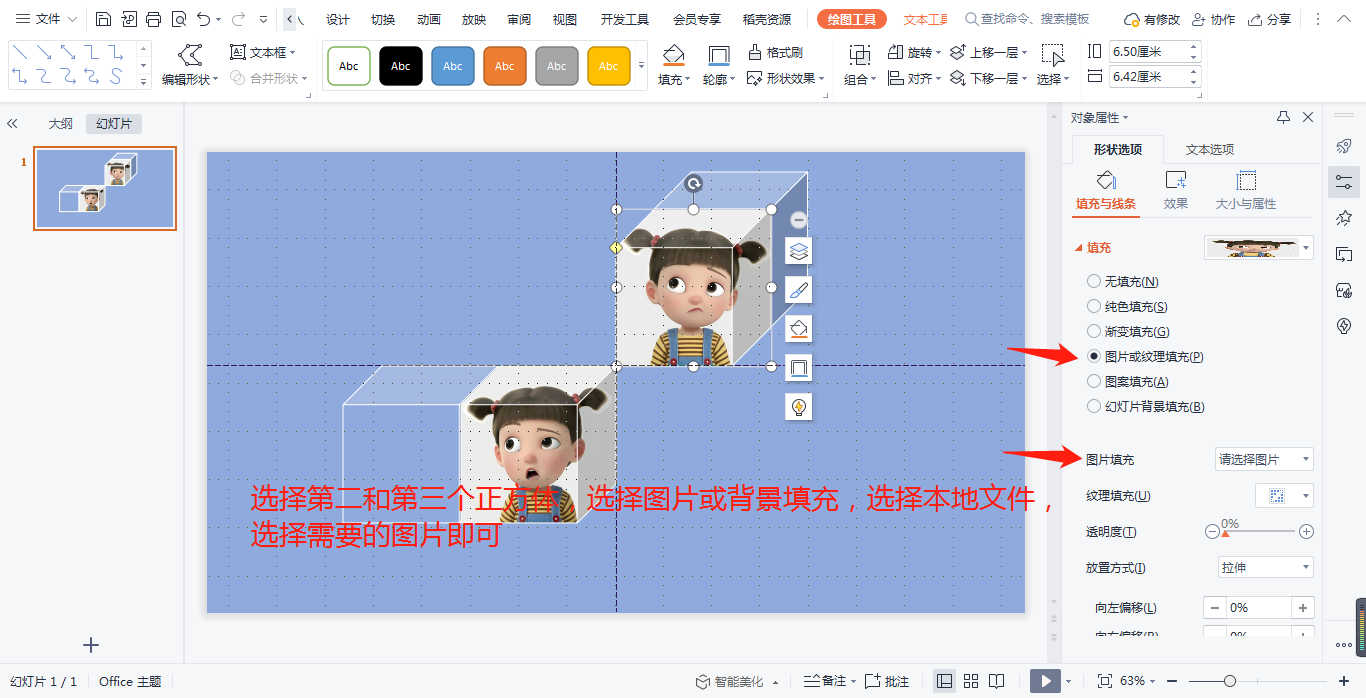Image resolution: width=1366 pixels, height=698 pixels.
Task: Select slide 1 thumbnail
Action: point(105,189)
